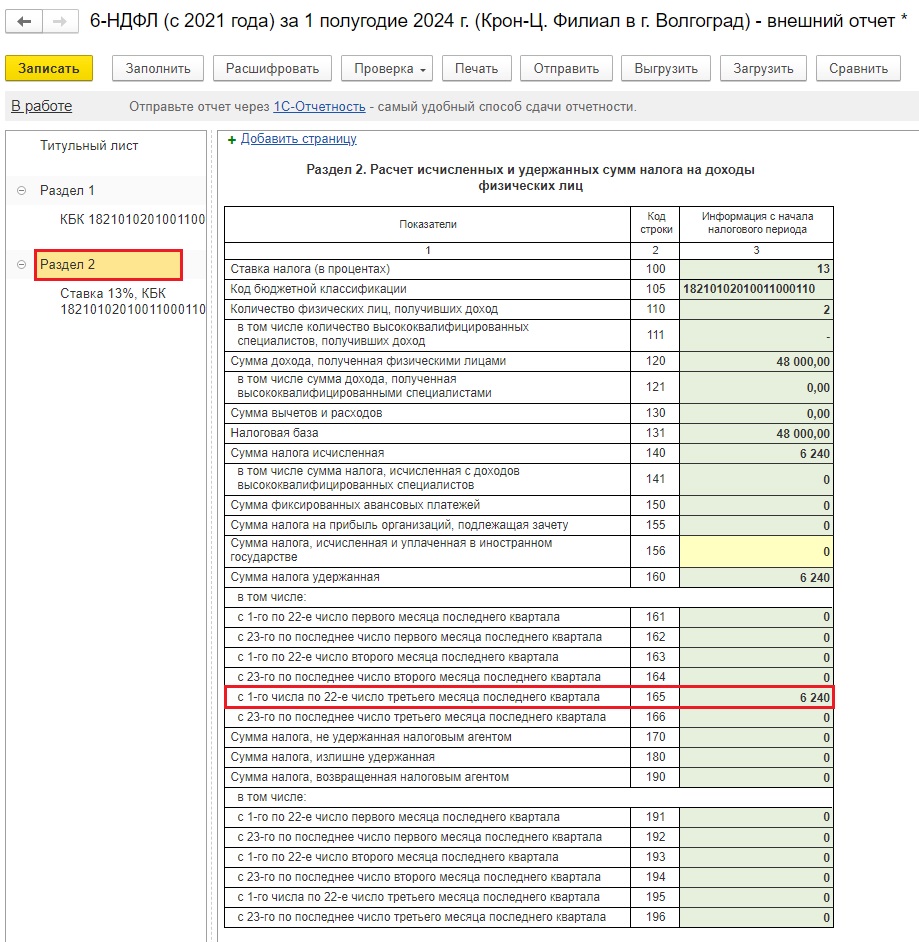This screenshot has width=919, height=942.
Task: Click the Сумма налога исчисленная row label
Action: coord(307,453)
